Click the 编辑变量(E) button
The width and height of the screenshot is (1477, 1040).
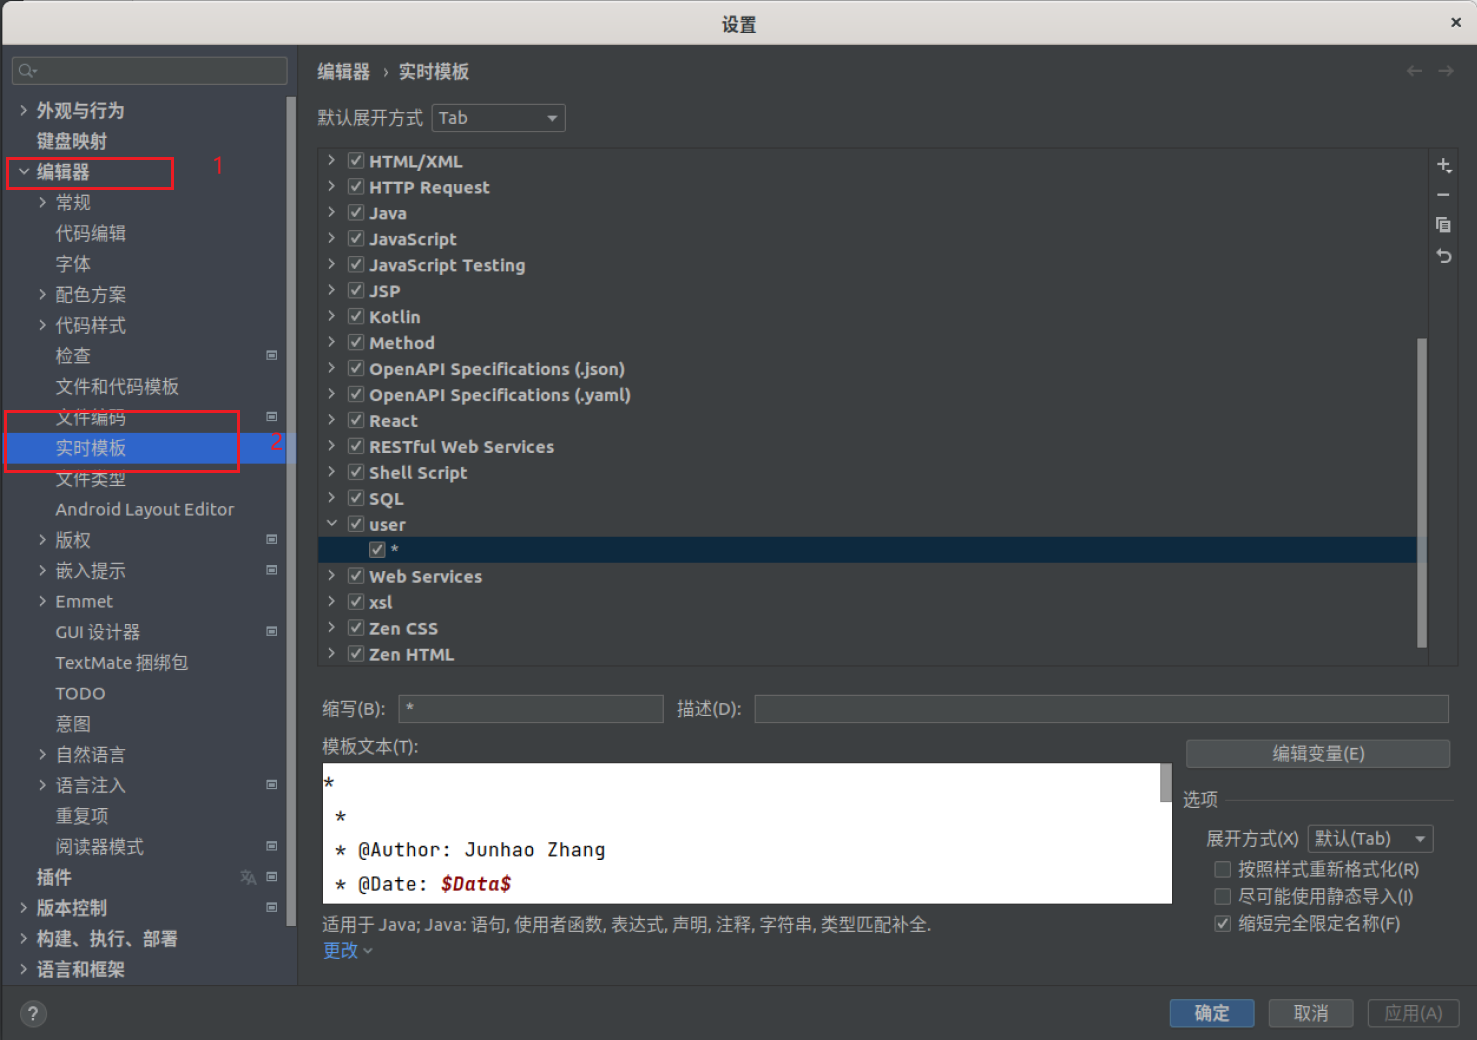[x=1318, y=753]
